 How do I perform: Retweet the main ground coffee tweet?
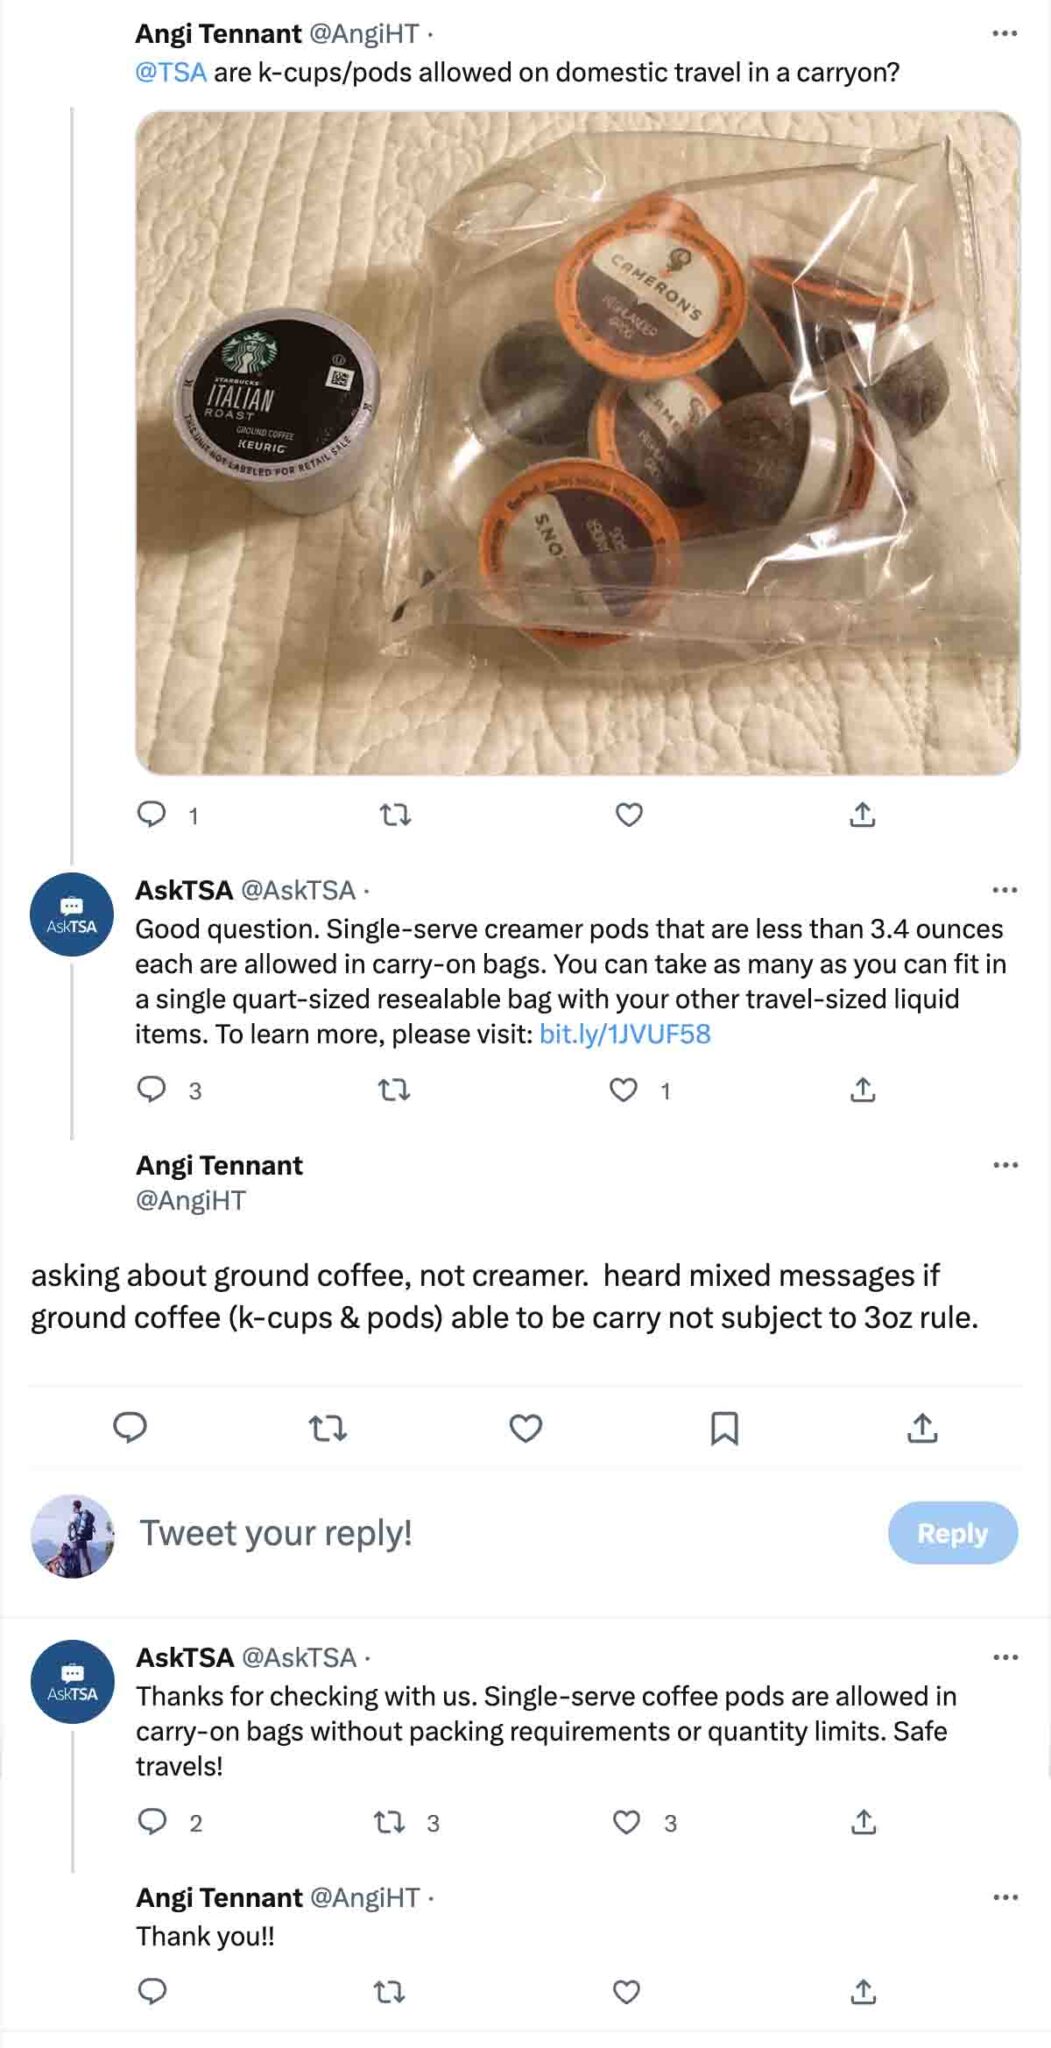pyautogui.click(x=328, y=1428)
